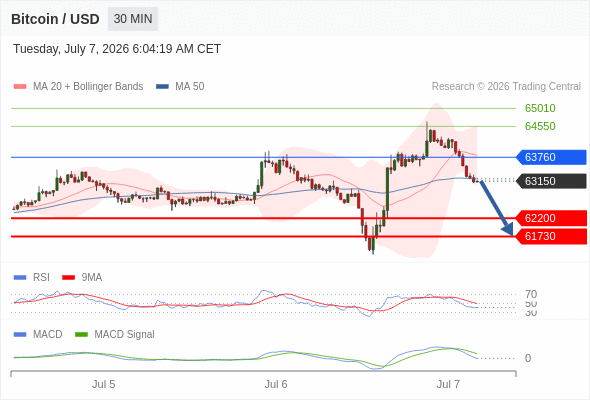Click the Jul 5 date axis label

[x=103, y=384]
